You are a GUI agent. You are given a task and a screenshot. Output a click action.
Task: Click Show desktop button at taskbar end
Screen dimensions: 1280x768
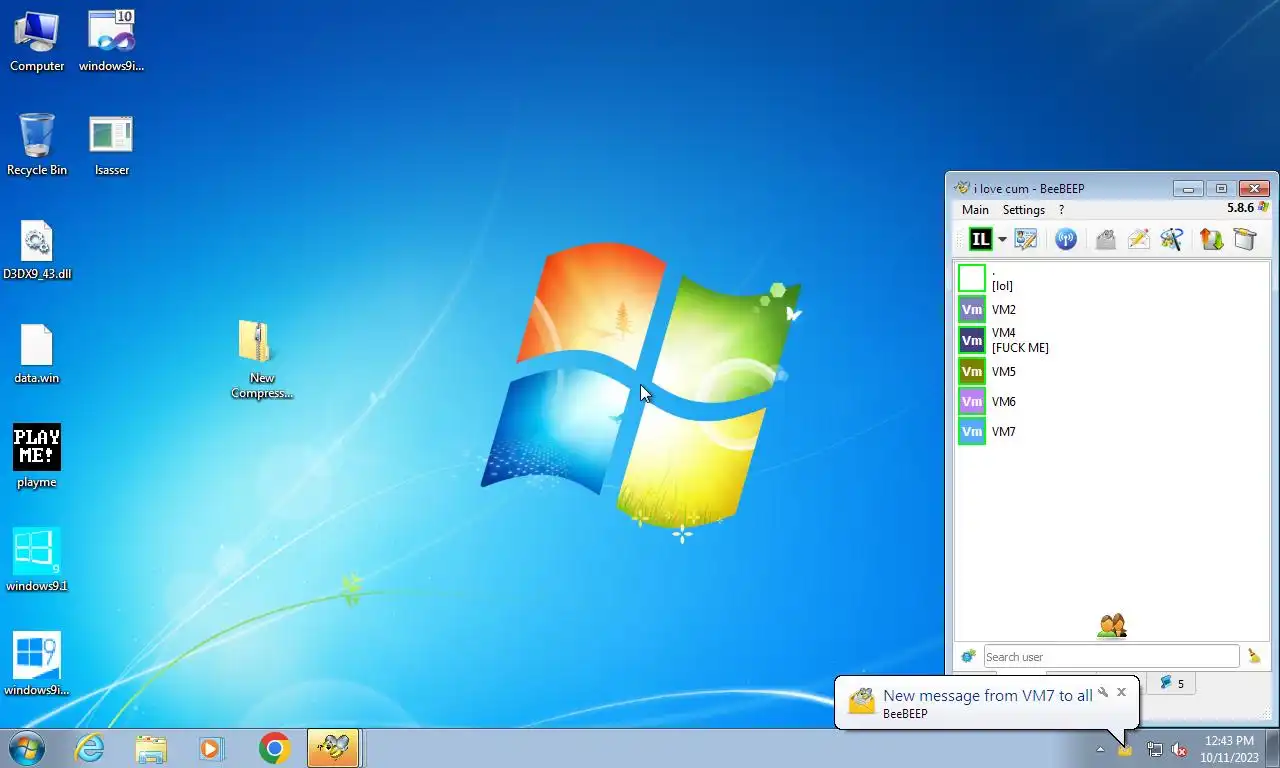point(1273,749)
